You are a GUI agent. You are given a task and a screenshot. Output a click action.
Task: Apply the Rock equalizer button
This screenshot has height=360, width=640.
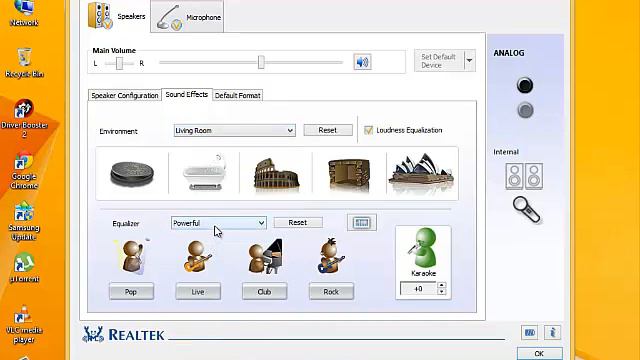coord(331,291)
